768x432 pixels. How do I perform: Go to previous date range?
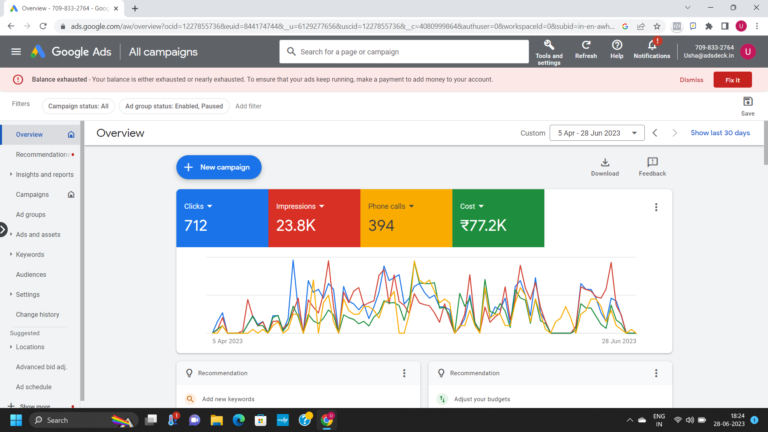[x=655, y=133]
